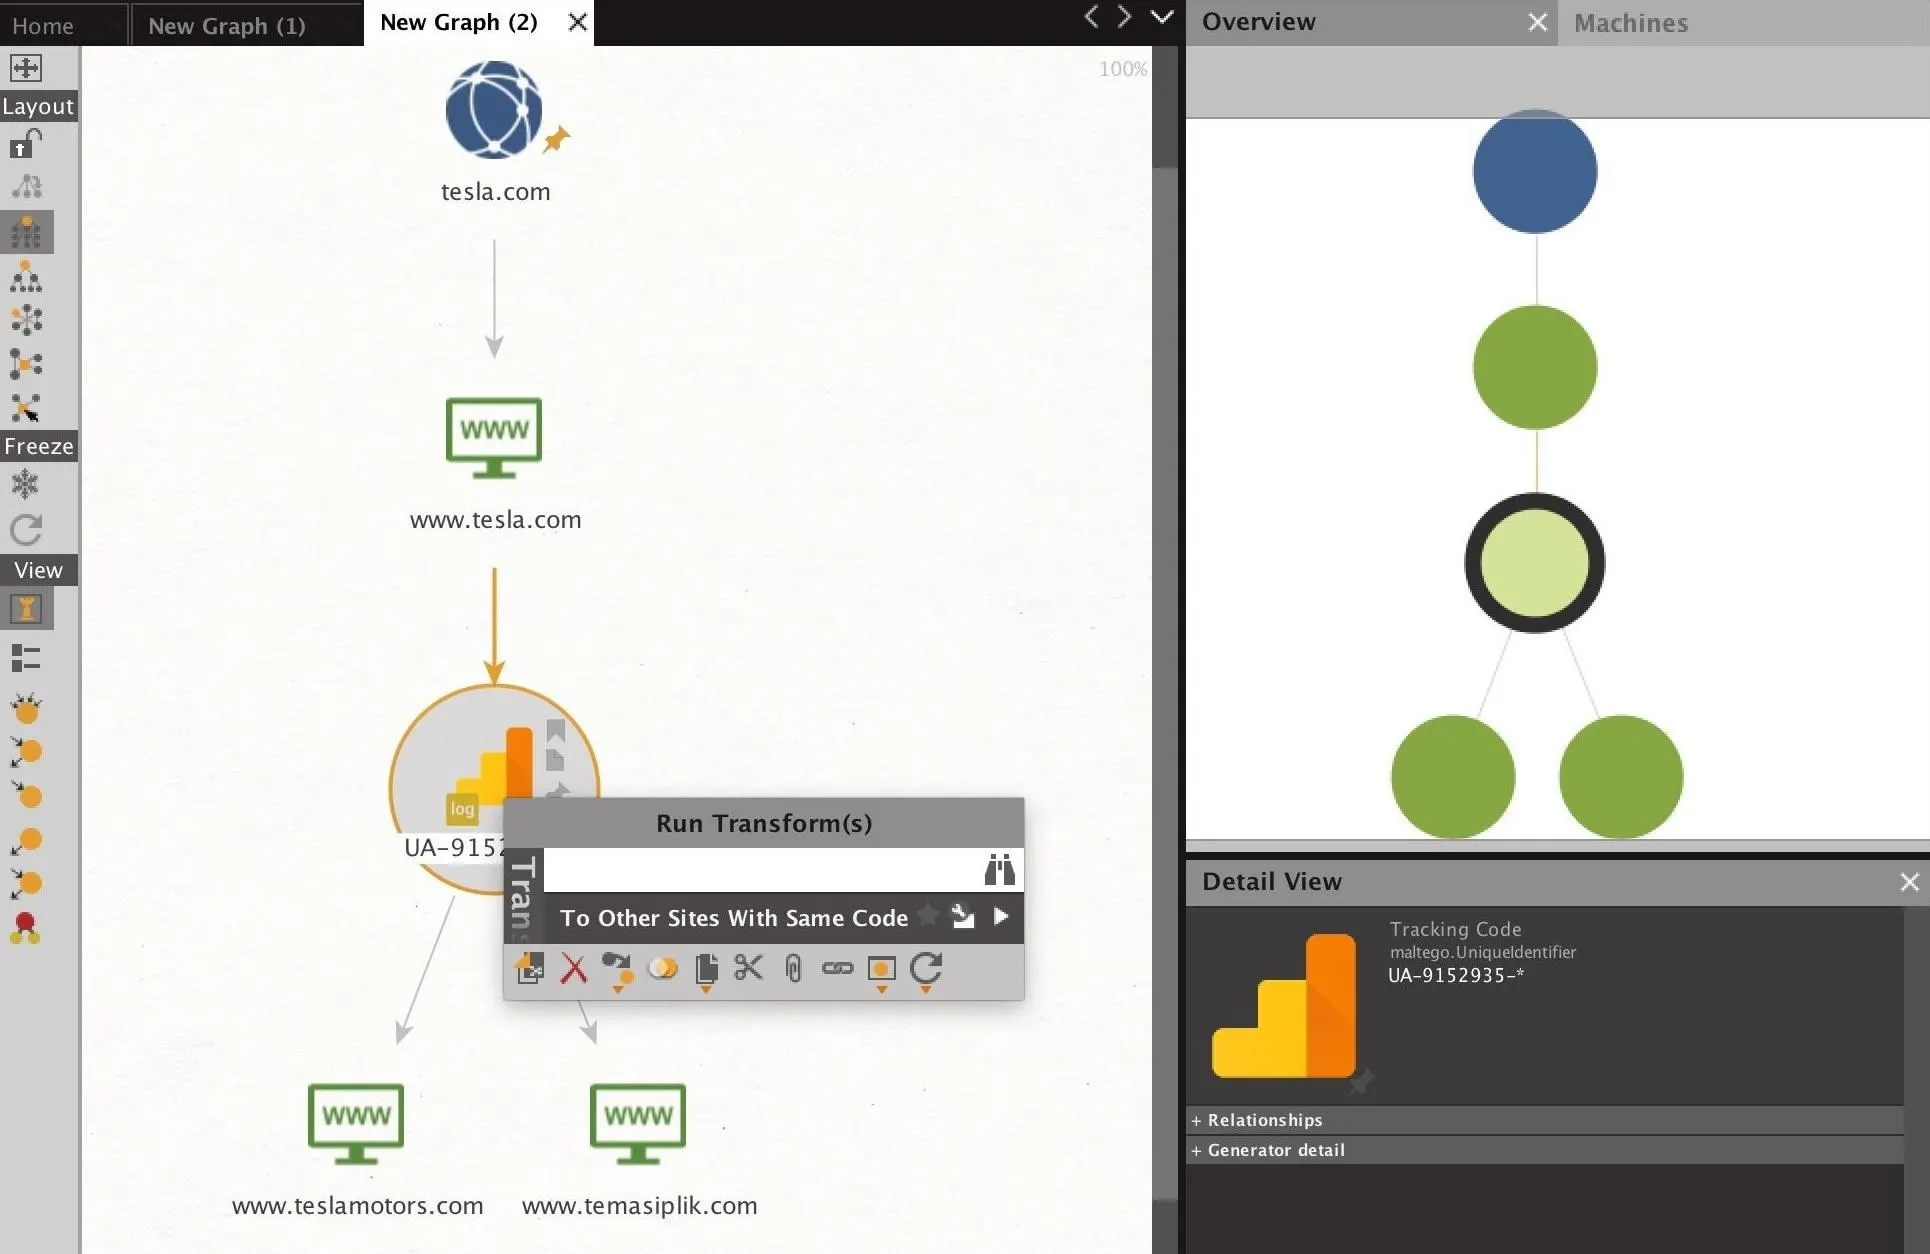1930x1254 pixels.
Task: Run To Other Sites With Same Code
Action: [x=733, y=918]
